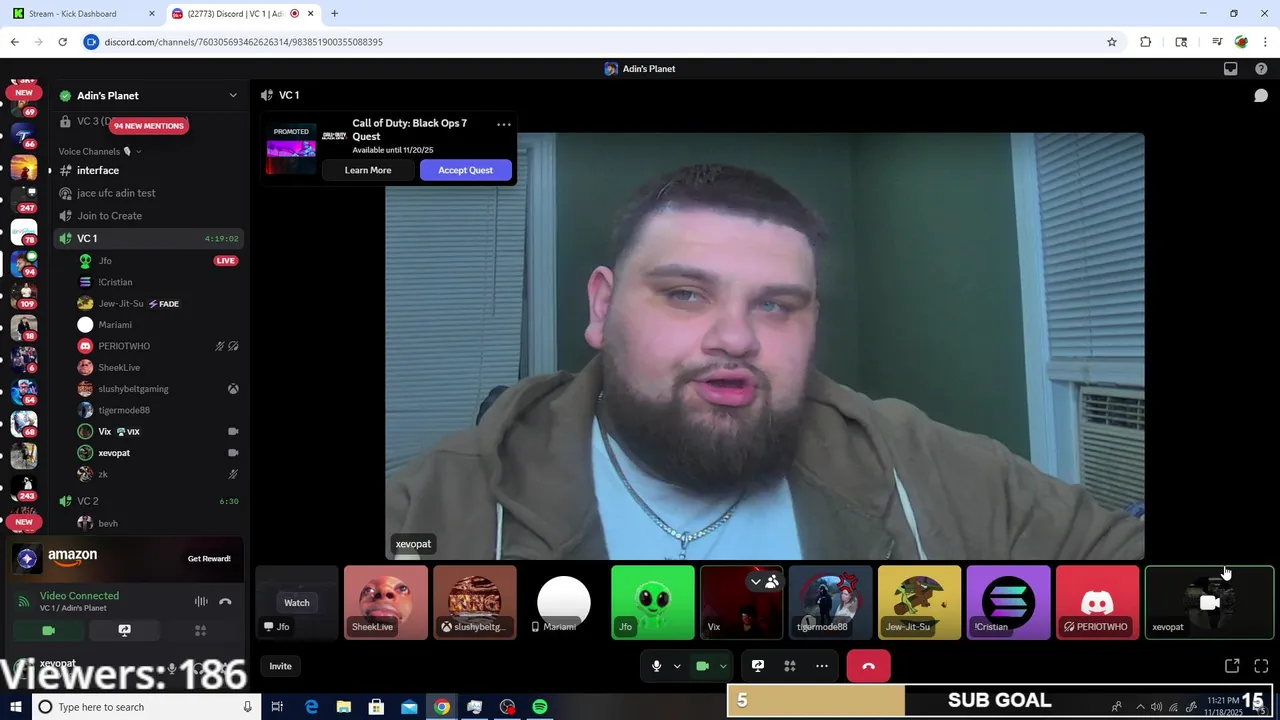The width and height of the screenshot is (1280, 720).
Task: Click the address bar URL
Action: point(243,42)
